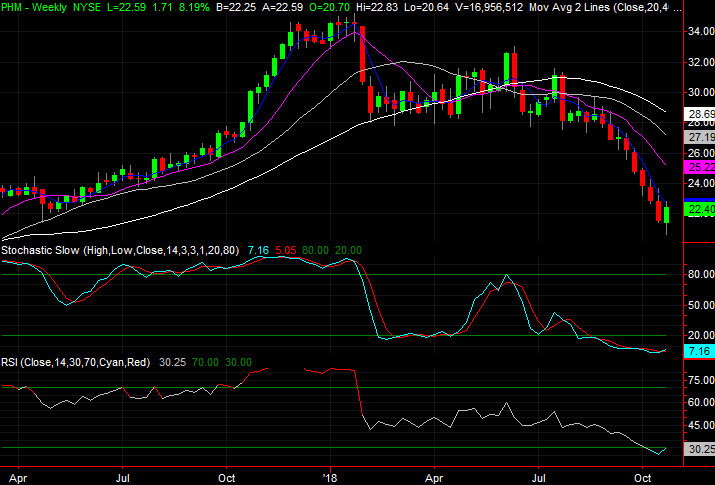The height and width of the screenshot is (485, 715).
Task: Click the O=20.70 open value
Action: click(330, 7)
